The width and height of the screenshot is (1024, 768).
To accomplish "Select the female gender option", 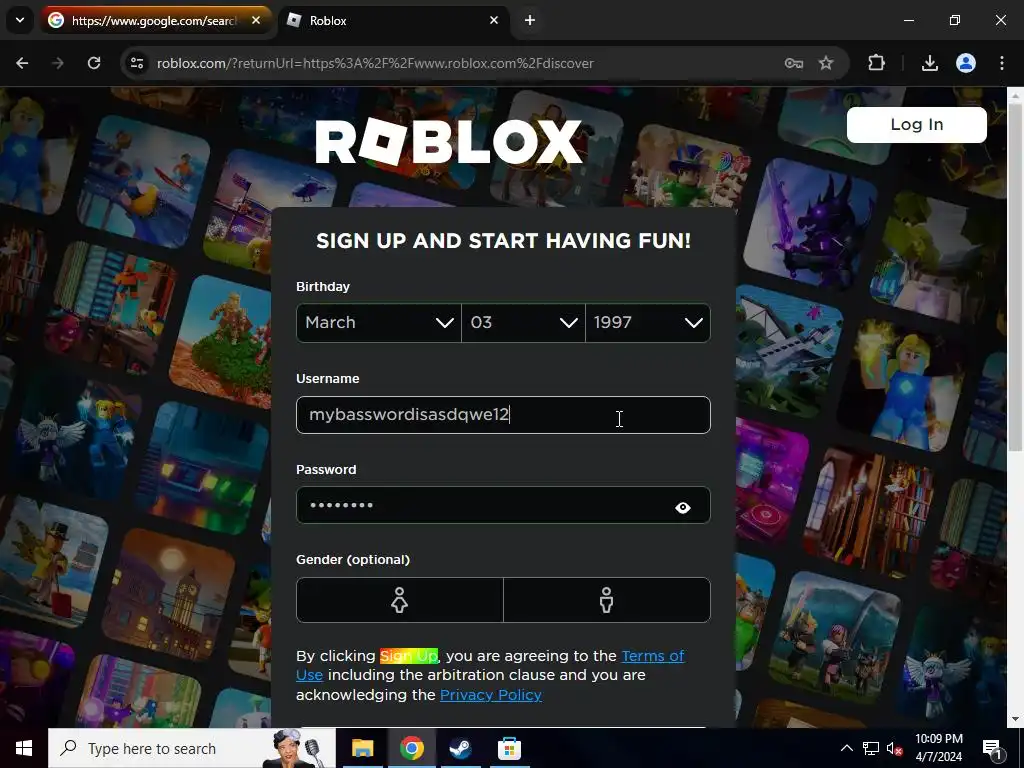I will click(x=400, y=600).
